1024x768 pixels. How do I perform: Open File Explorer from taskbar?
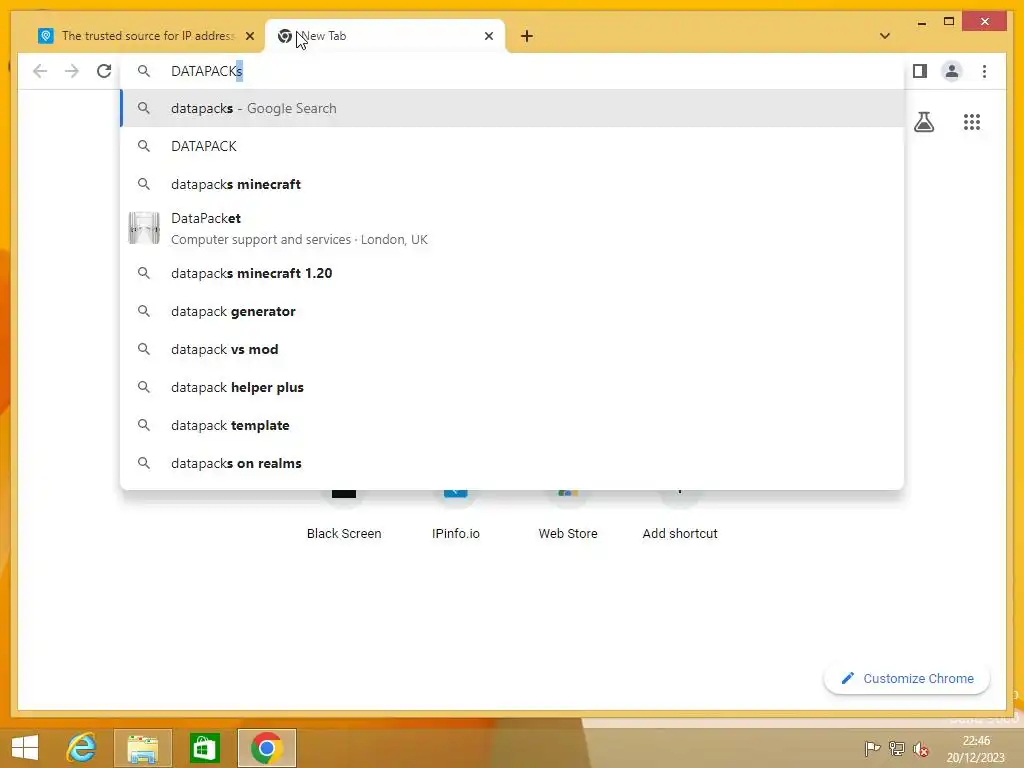click(143, 748)
